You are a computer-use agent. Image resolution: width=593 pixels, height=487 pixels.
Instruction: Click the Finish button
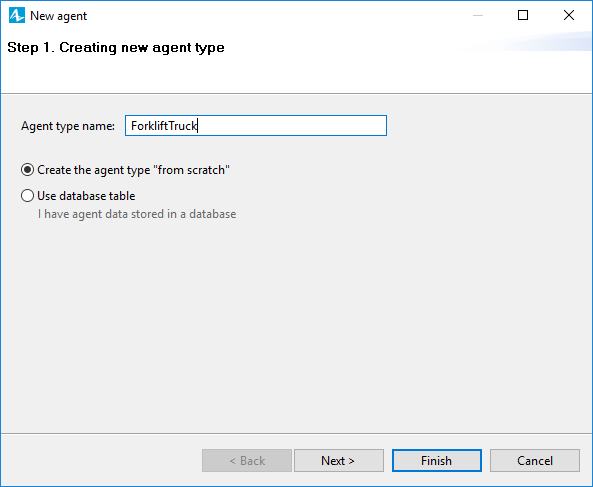click(437, 461)
